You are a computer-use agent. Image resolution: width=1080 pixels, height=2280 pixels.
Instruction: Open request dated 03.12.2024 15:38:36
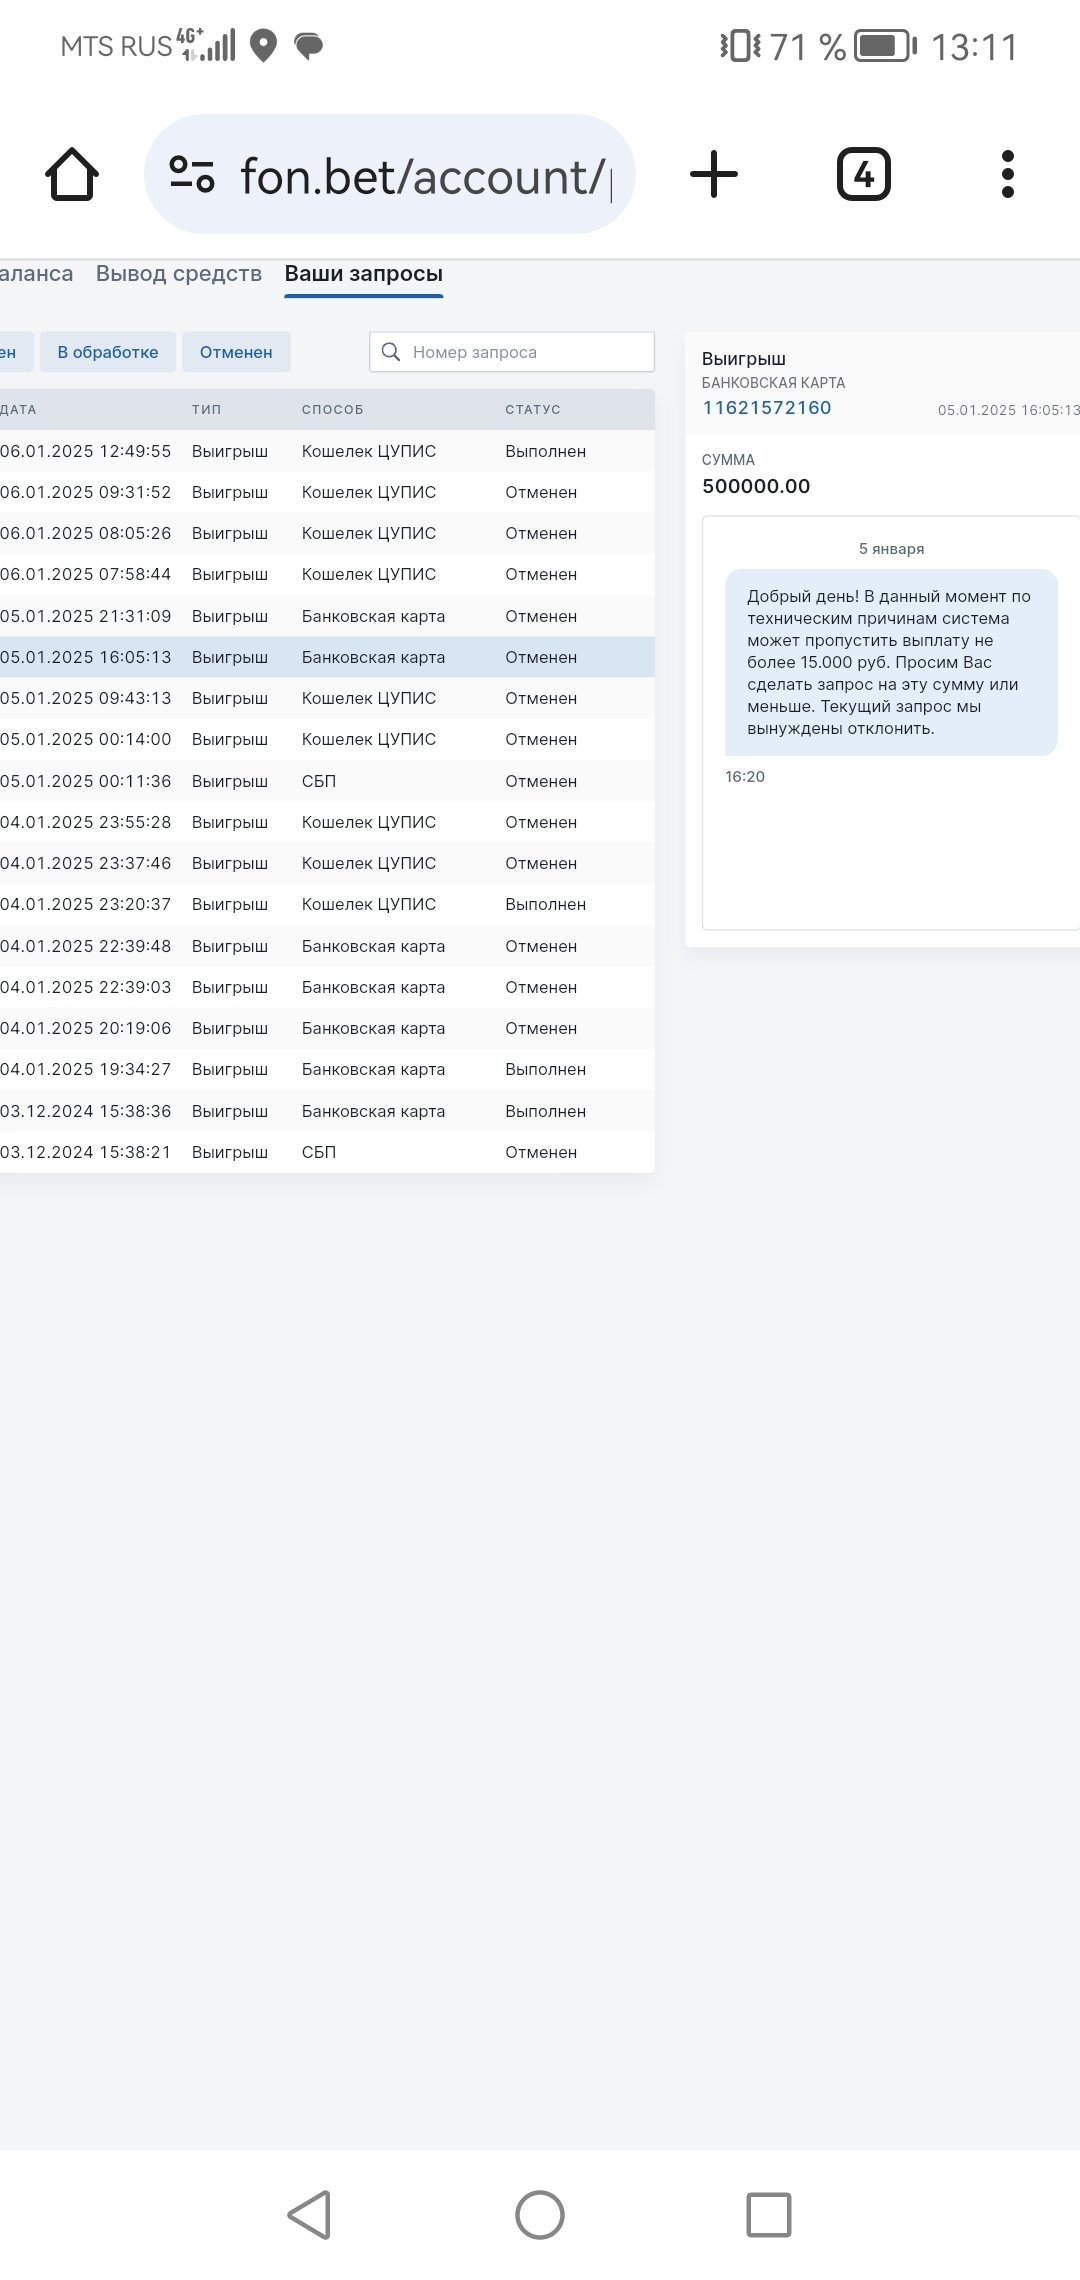[320, 1111]
